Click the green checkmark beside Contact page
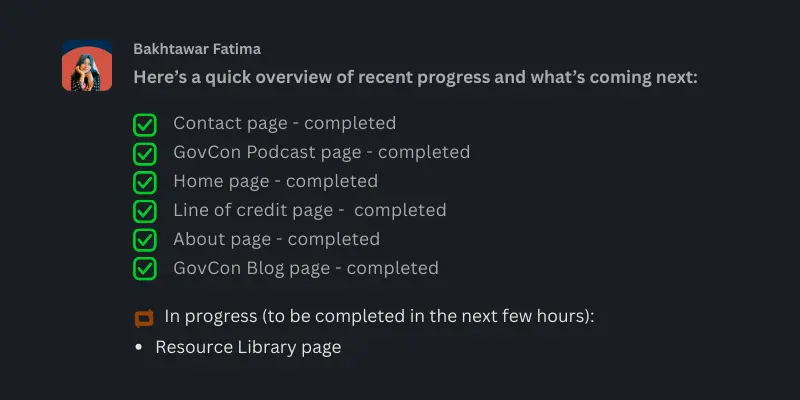This screenshot has width=800, height=400. [145, 125]
